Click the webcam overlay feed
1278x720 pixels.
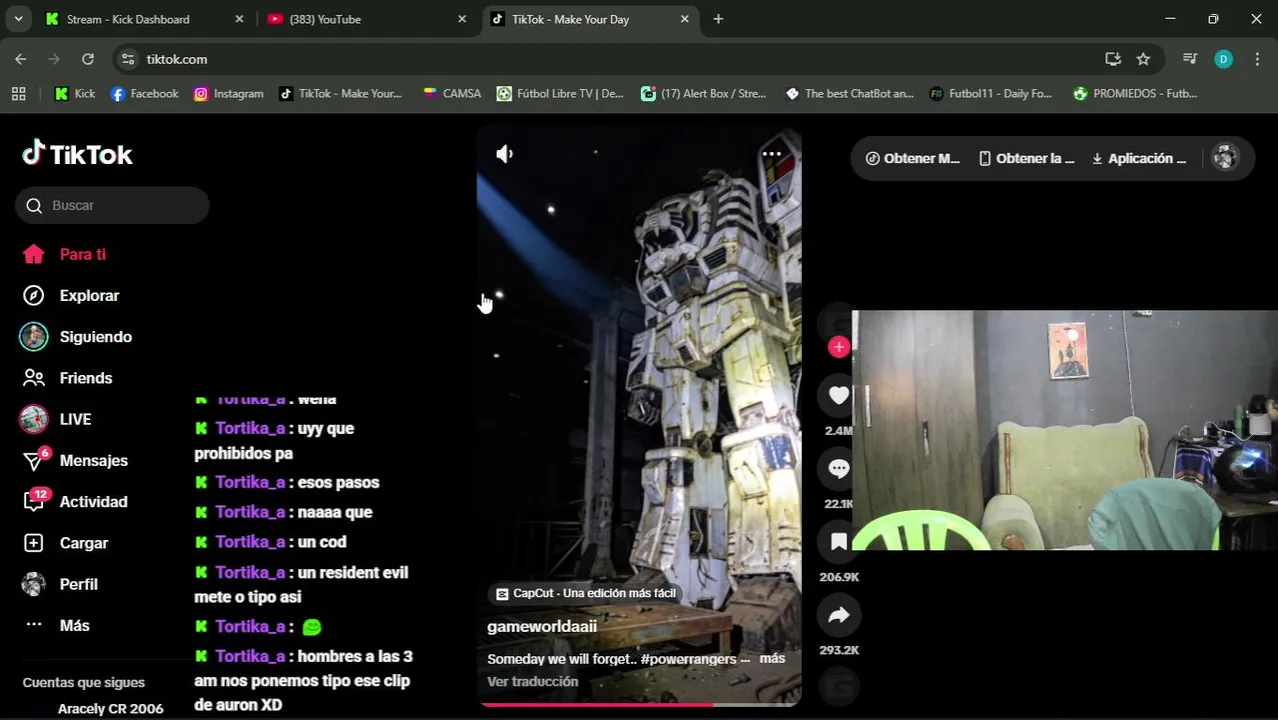point(1065,430)
